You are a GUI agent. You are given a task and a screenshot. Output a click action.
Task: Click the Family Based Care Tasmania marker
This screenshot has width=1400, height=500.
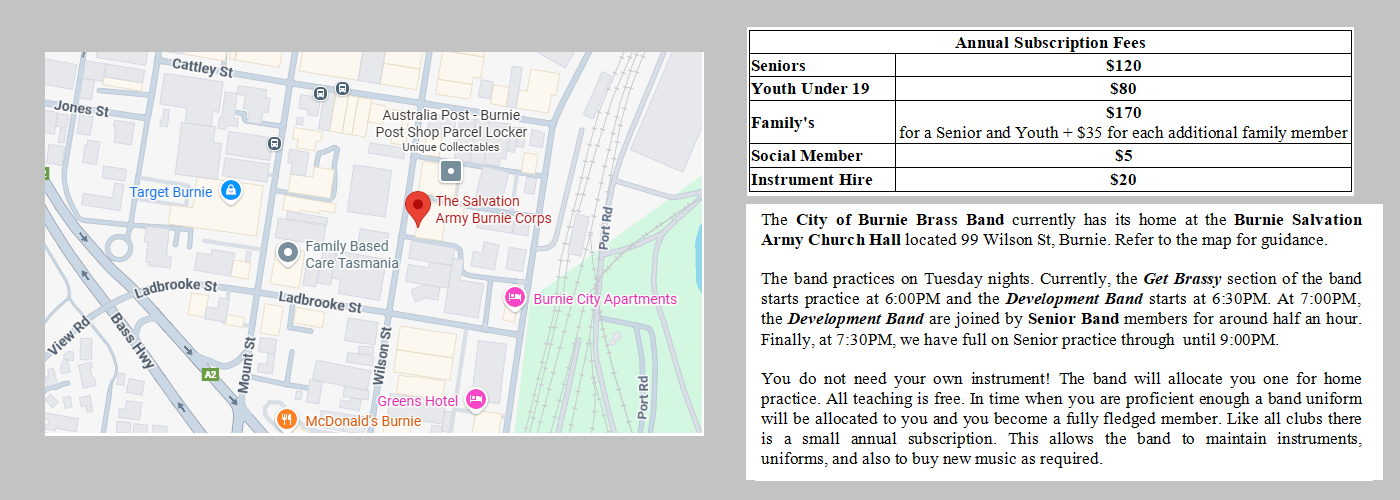288,253
